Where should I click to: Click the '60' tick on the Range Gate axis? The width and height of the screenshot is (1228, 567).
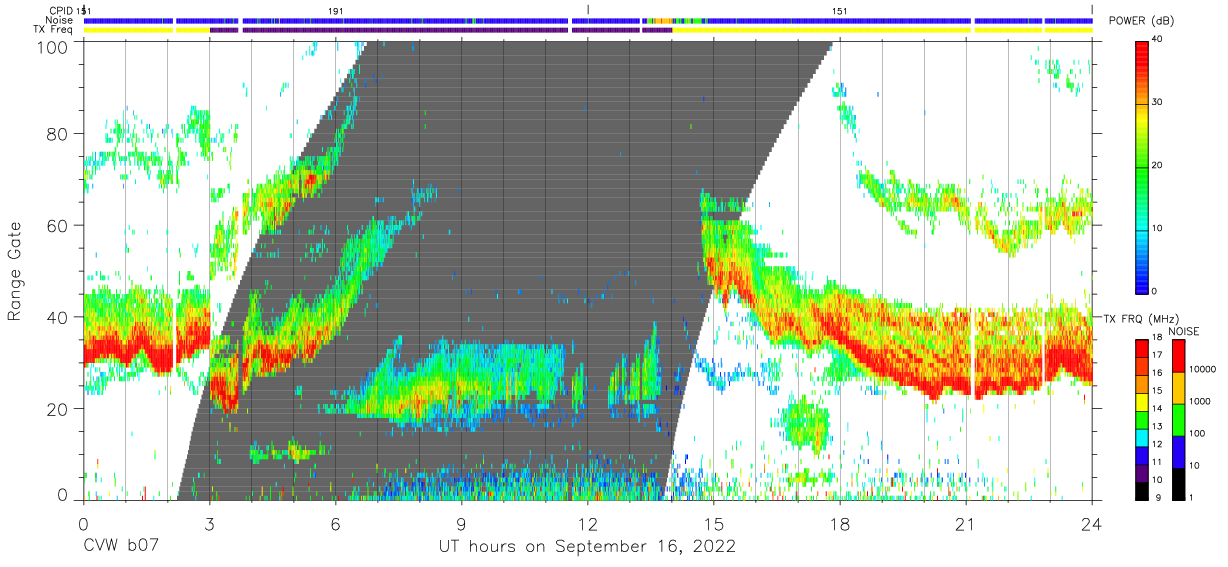click(x=59, y=225)
